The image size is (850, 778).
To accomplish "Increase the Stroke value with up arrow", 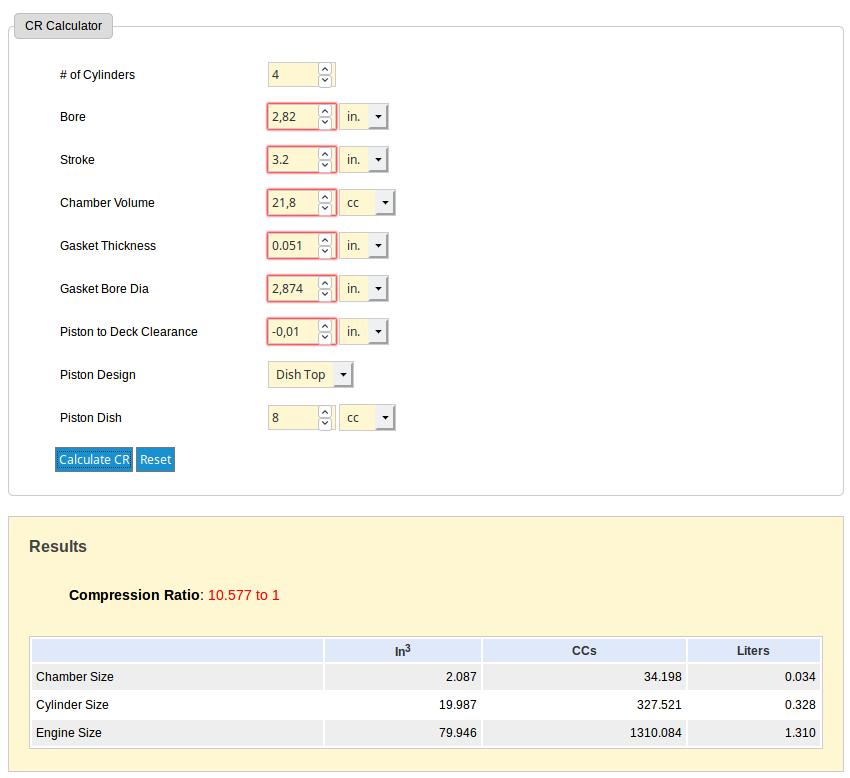I will point(325,154).
